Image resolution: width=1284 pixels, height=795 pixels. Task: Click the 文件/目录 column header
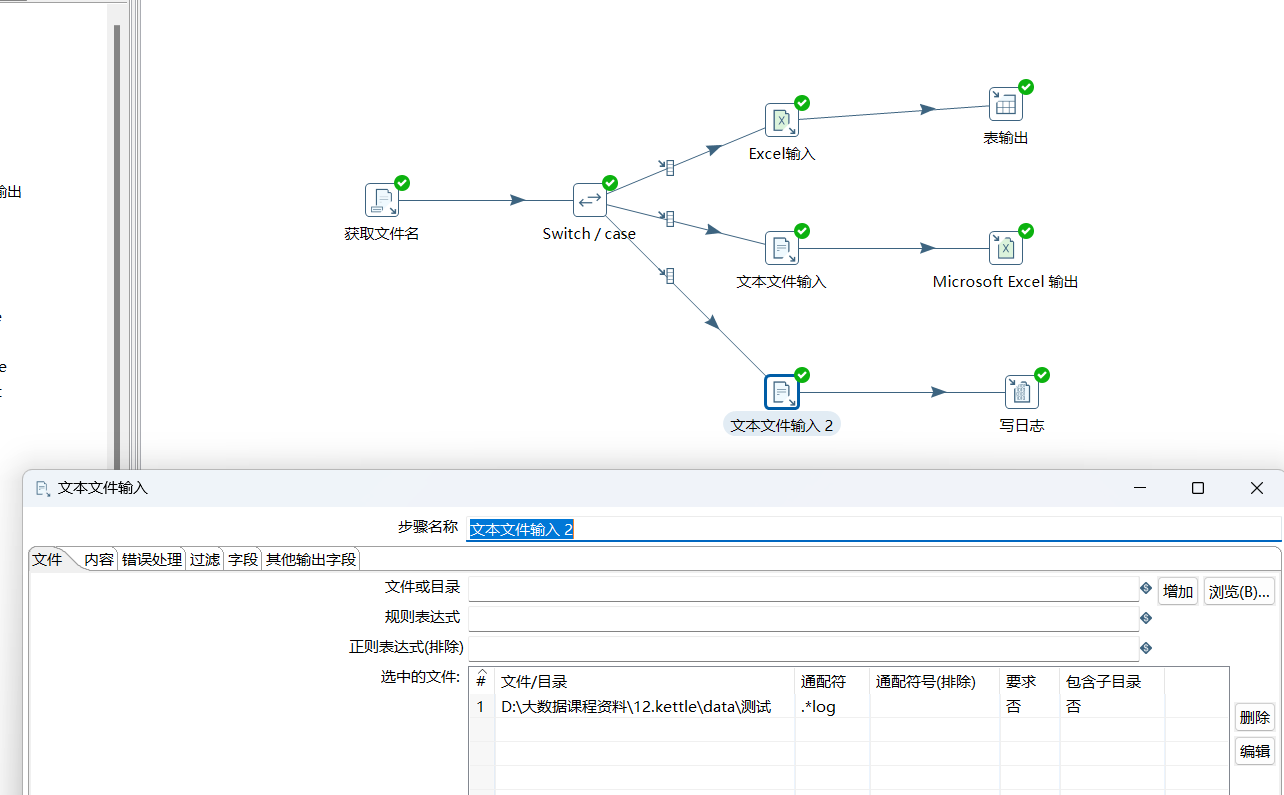pos(645,681)
